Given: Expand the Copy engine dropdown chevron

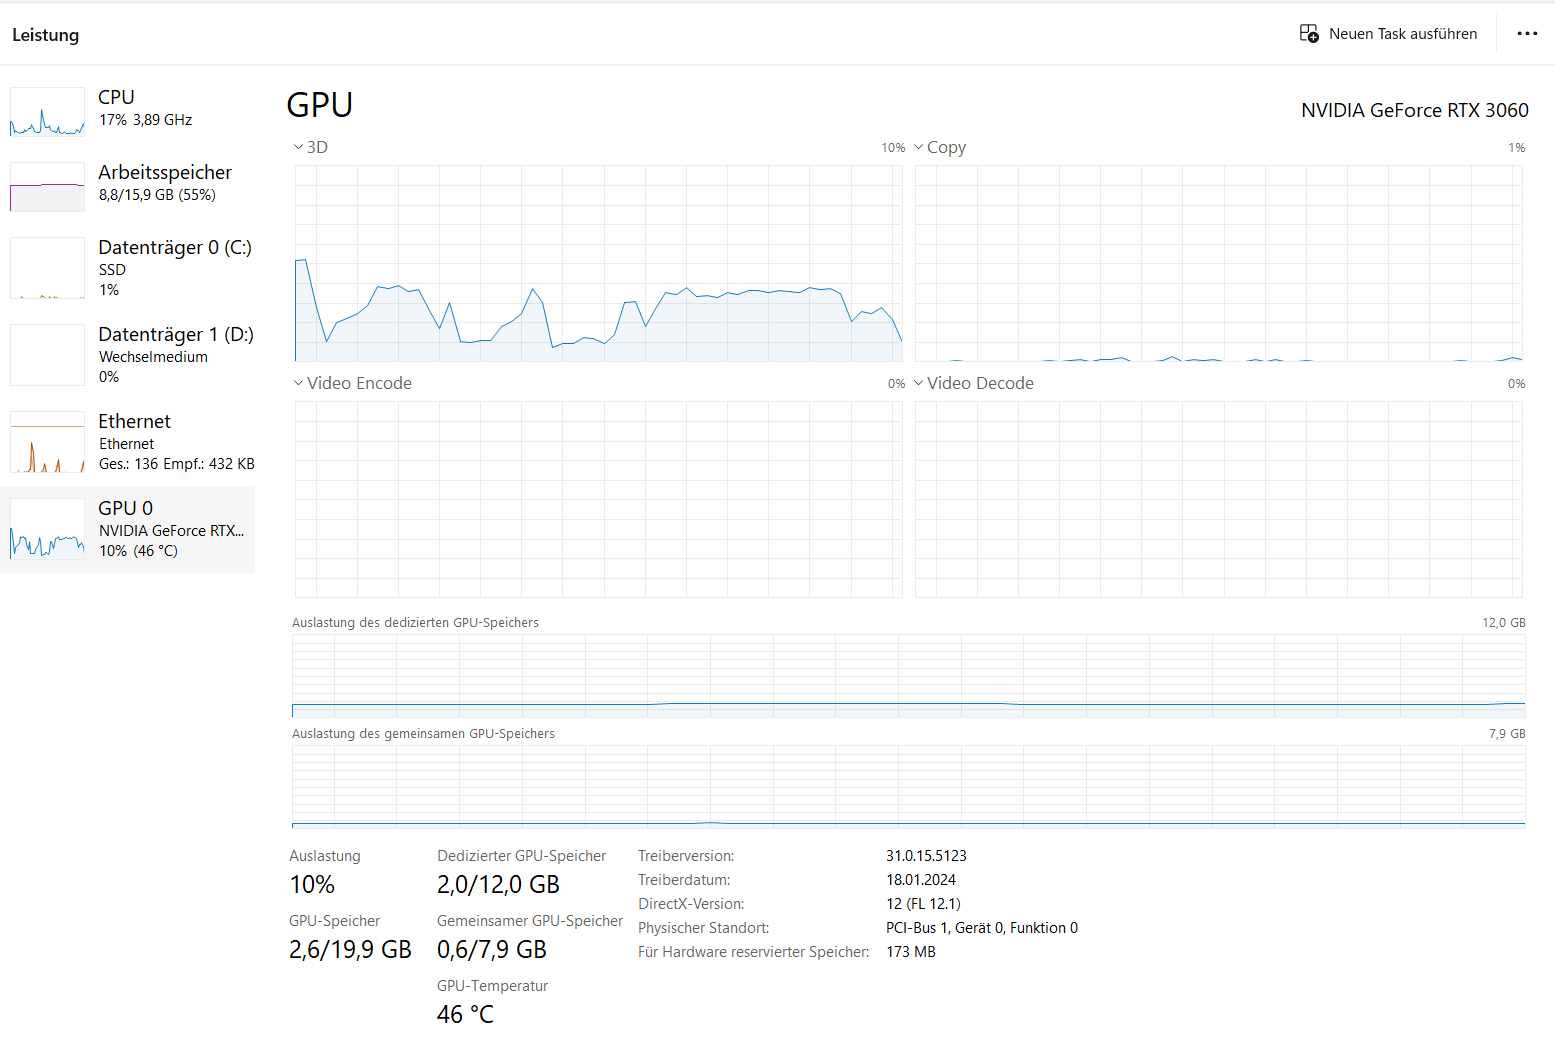Looking at the screenshot, I should point(918,147).
